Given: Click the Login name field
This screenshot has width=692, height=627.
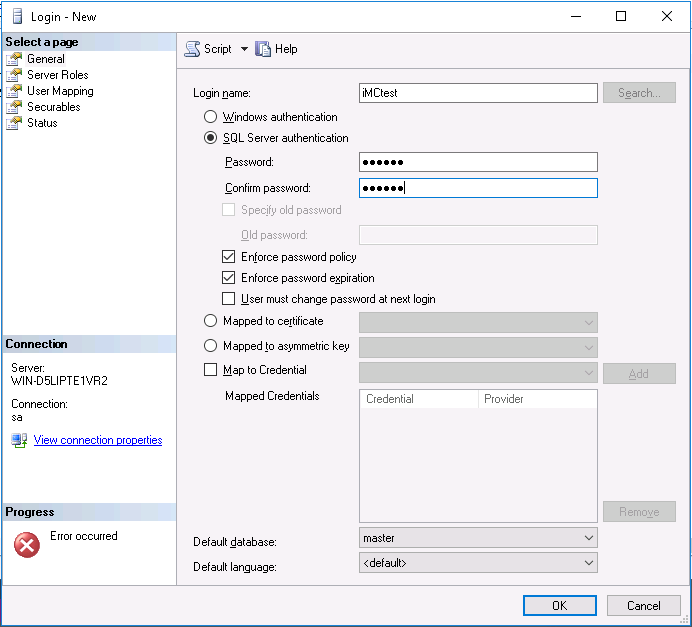Looking at the screenshot, I should tap(478, 93).
